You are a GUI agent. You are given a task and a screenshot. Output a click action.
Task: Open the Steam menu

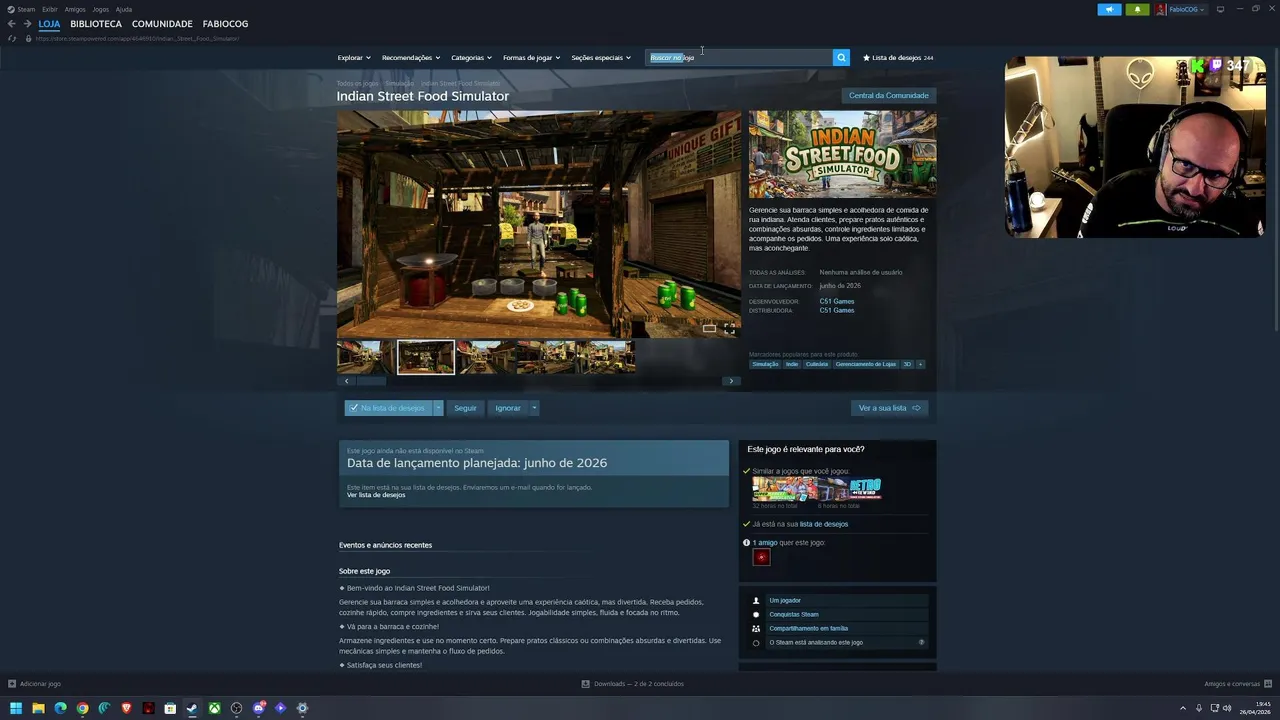[21, 9]
